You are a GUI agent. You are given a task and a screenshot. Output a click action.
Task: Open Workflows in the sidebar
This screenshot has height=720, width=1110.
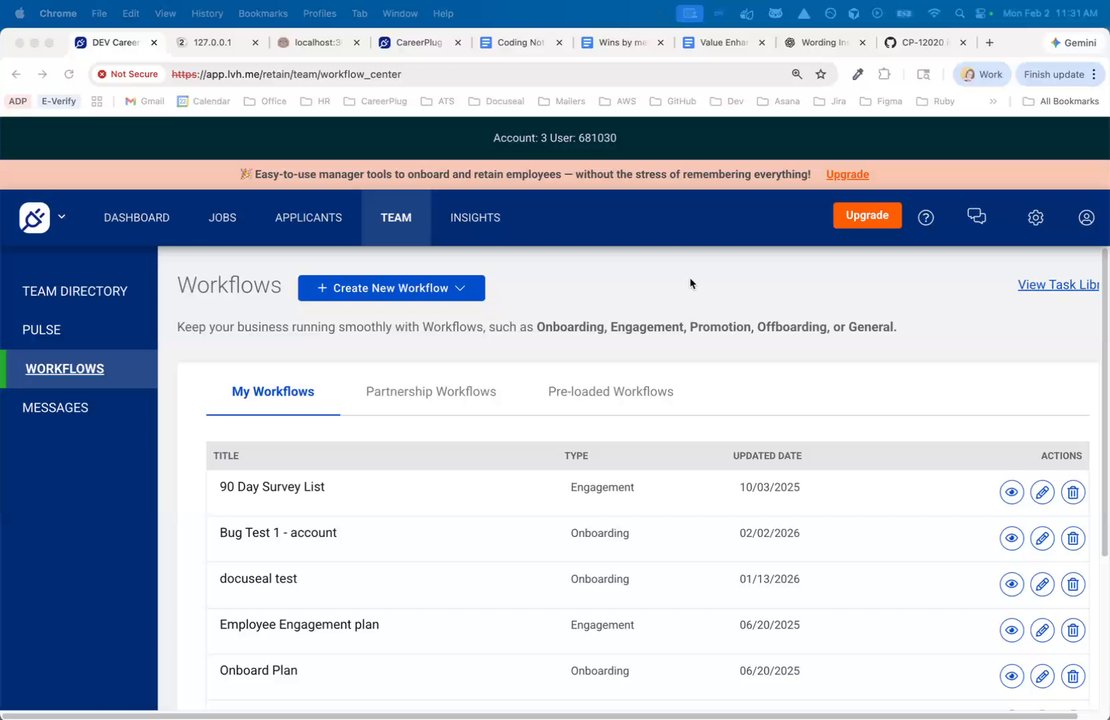tap(64, 369)
